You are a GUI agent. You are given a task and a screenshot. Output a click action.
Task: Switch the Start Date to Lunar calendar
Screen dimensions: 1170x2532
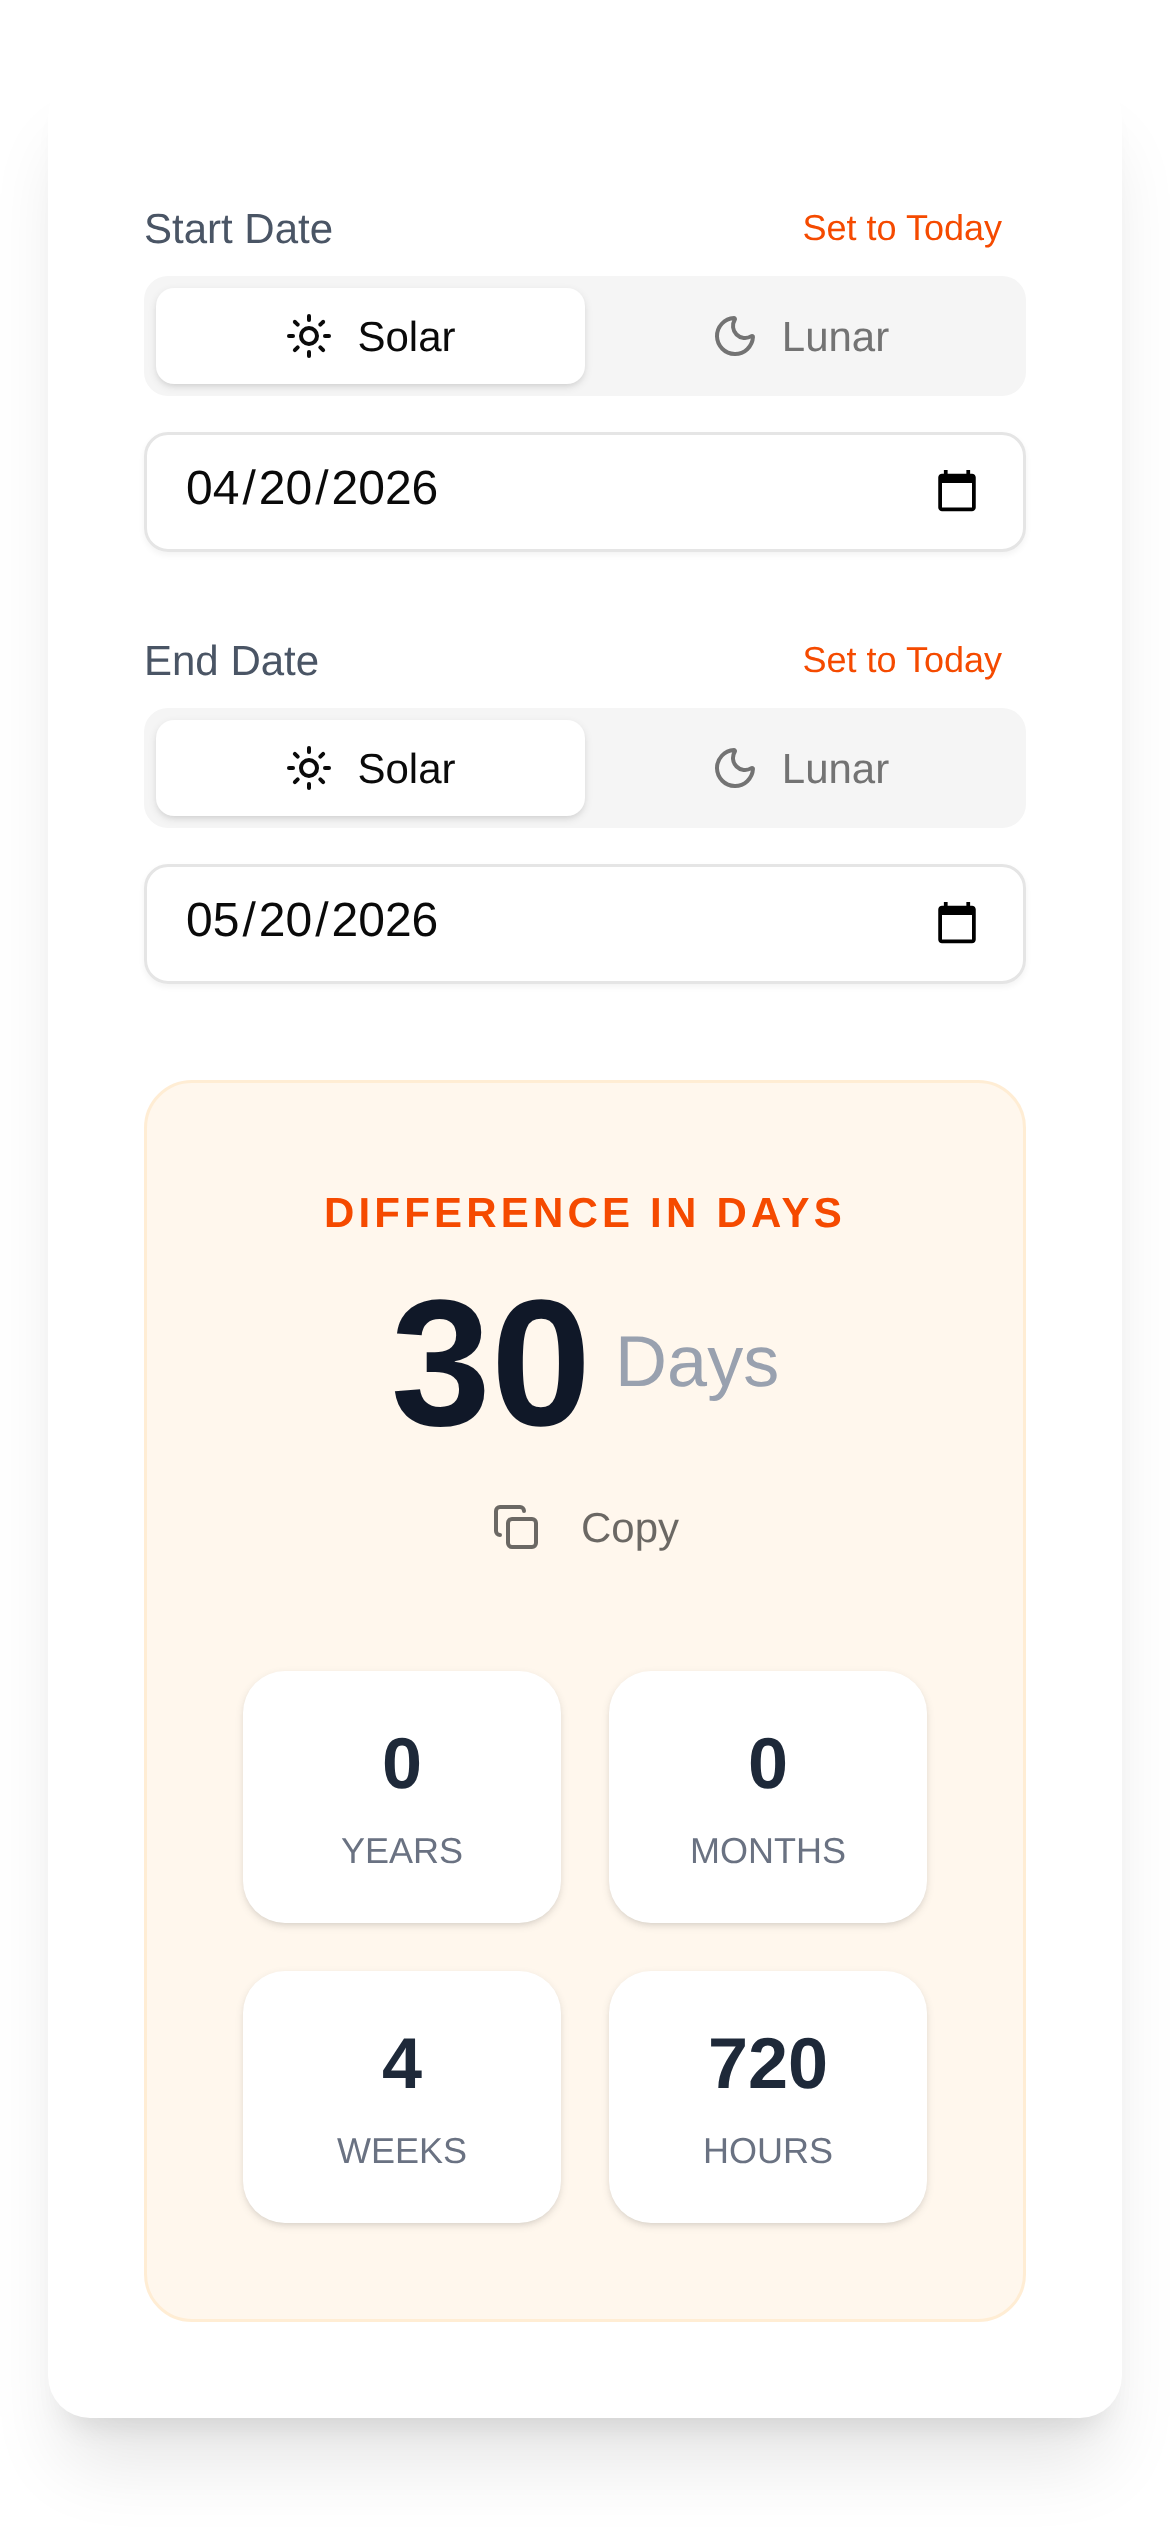(805, 336)
